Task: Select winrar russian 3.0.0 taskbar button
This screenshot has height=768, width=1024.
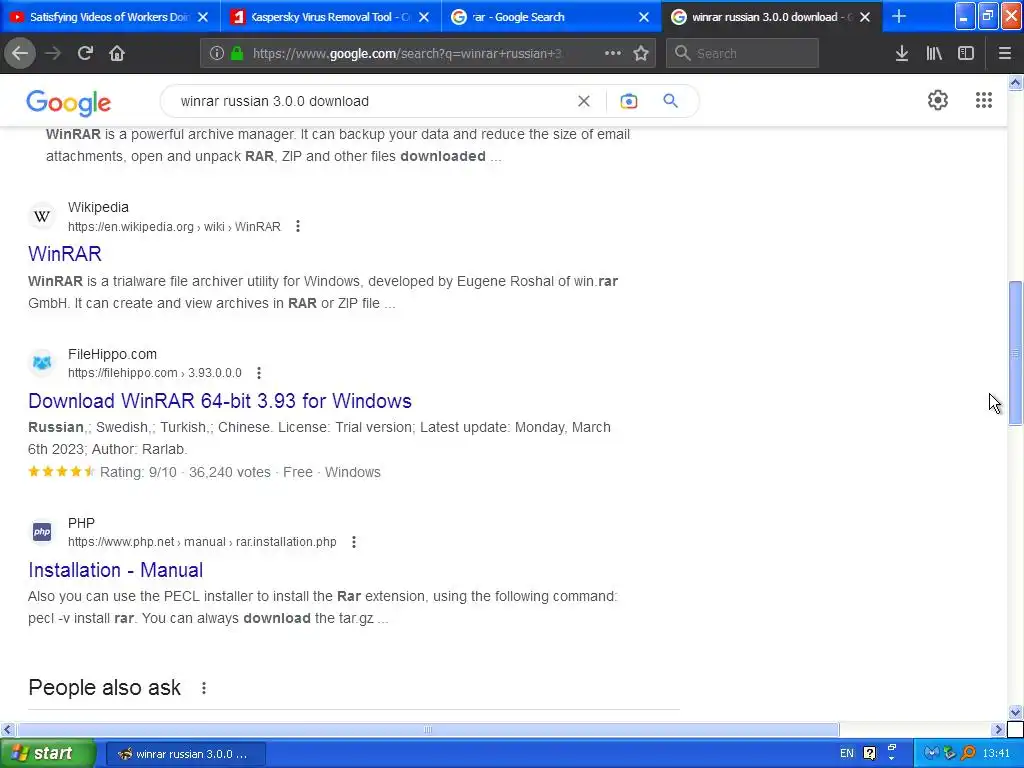Action: click(x=185, y=754)
